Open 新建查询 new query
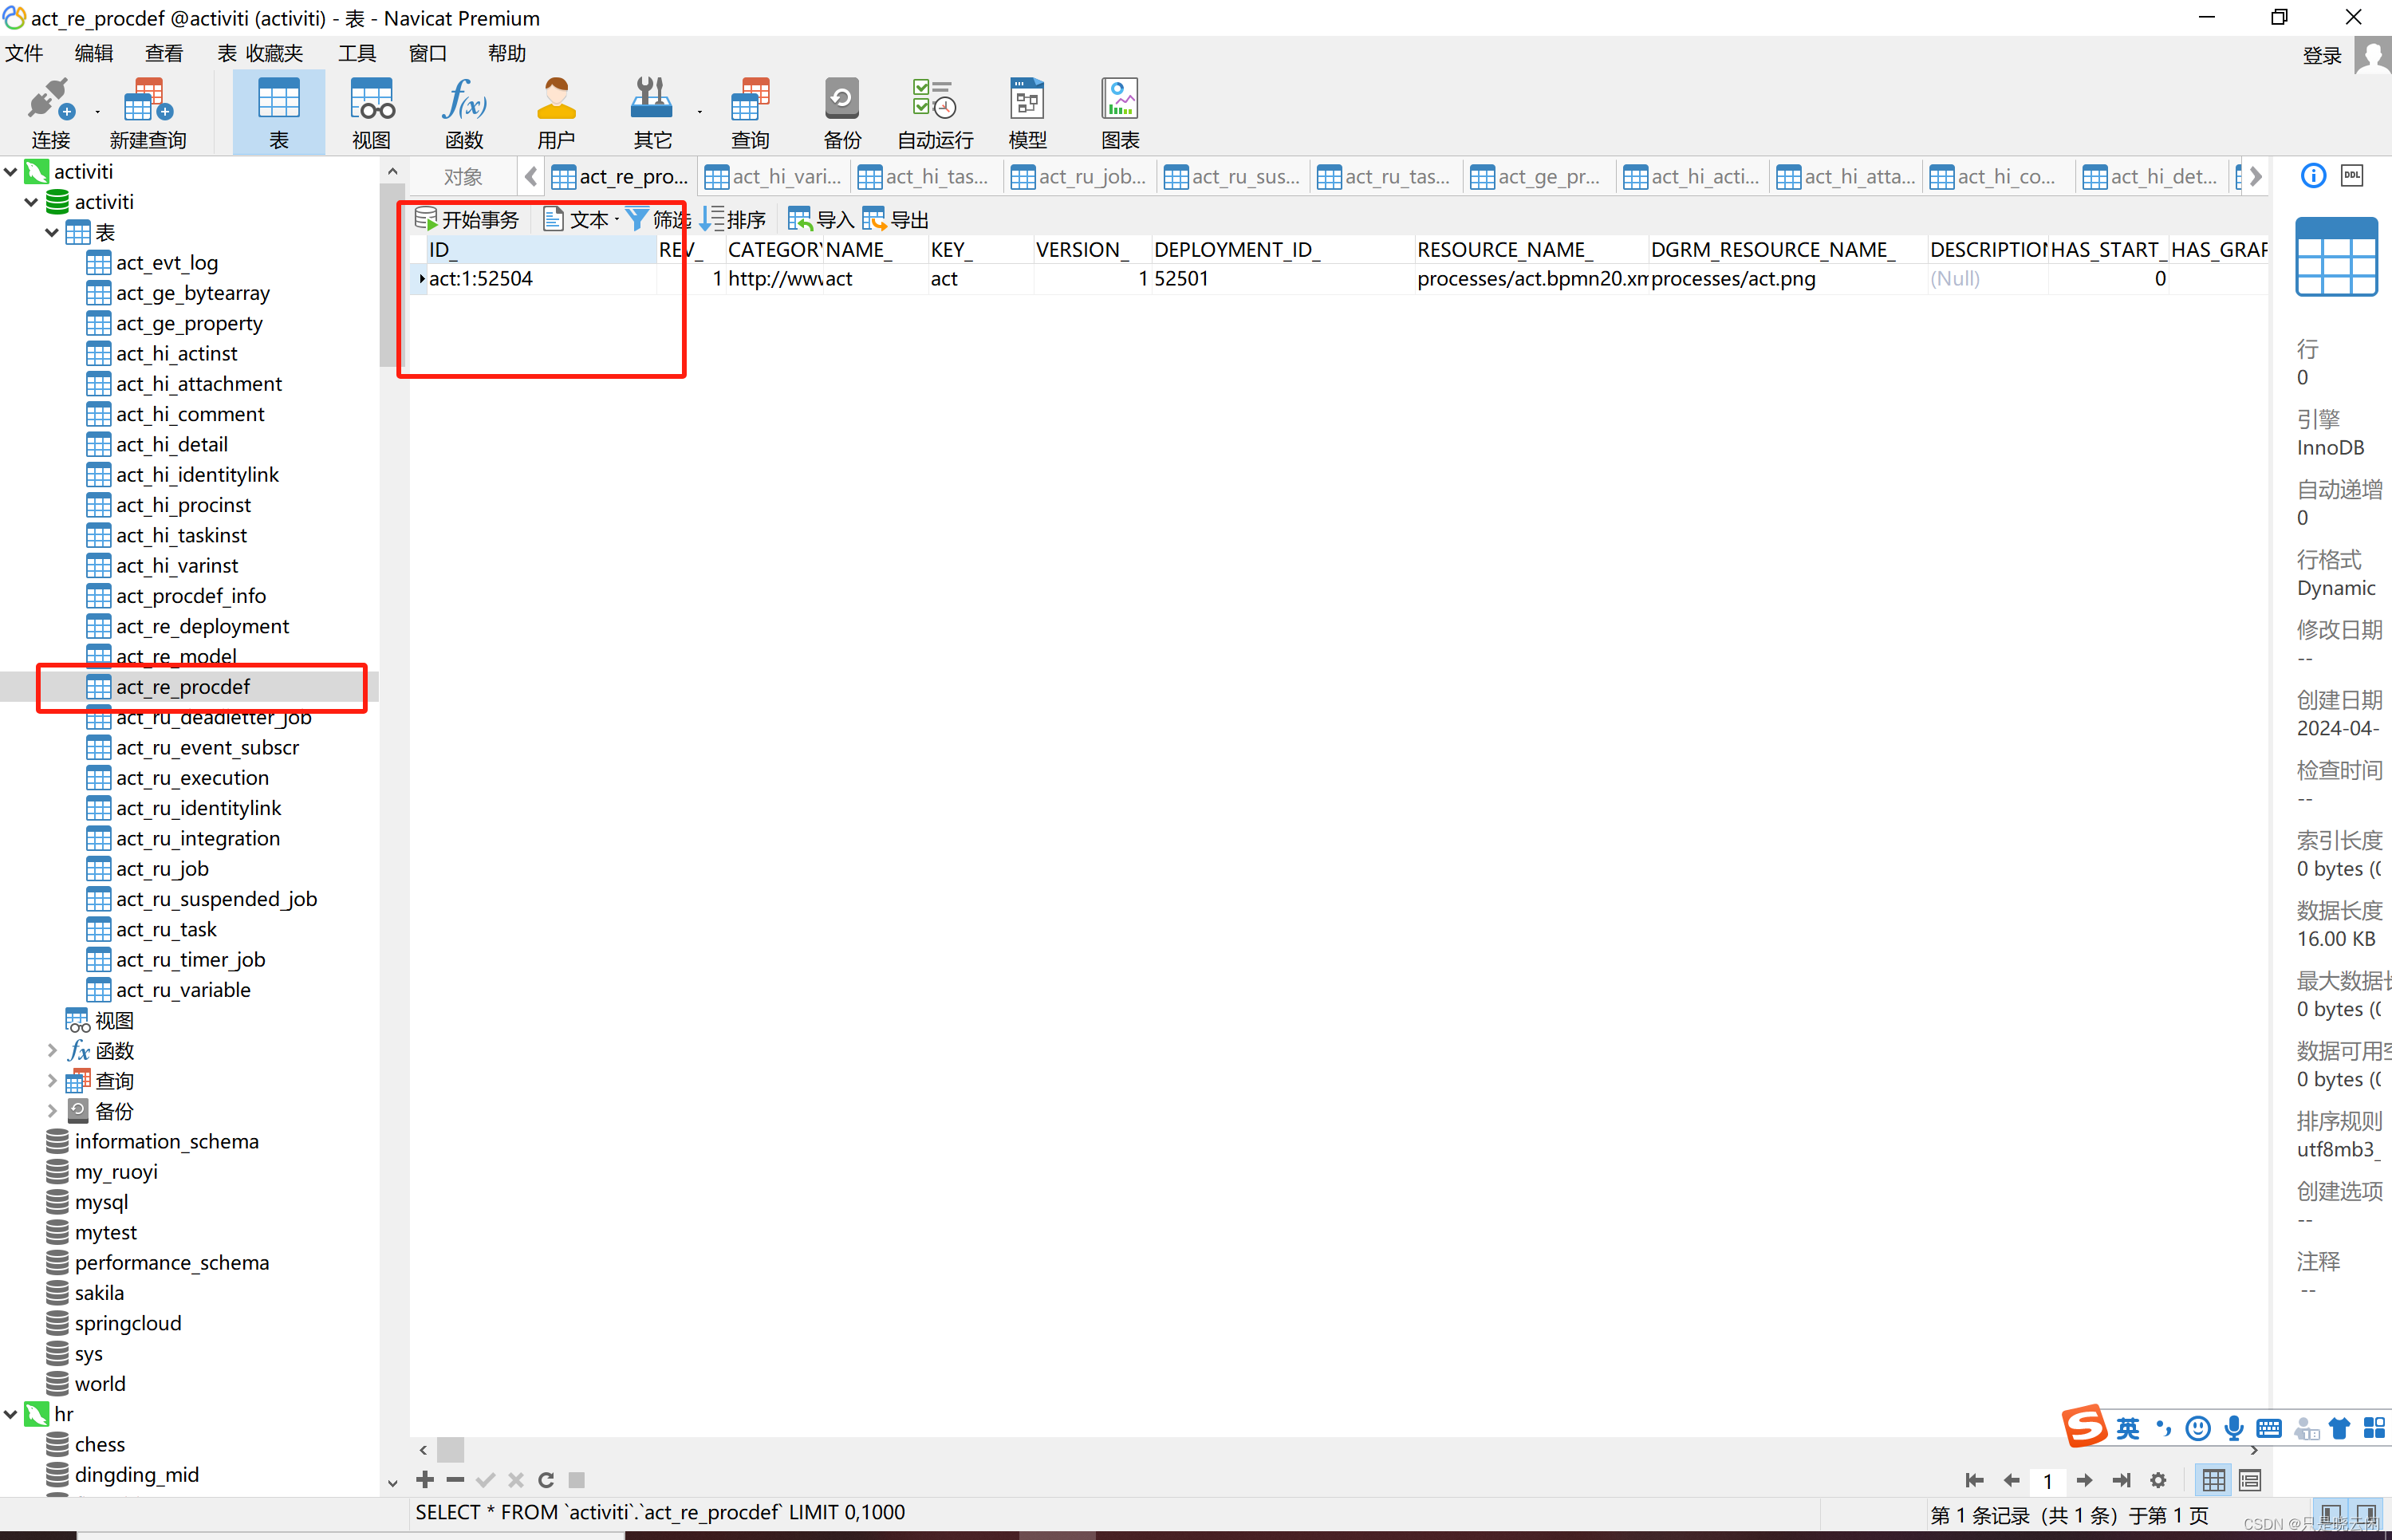The height and width of the screenshot is (1540, 2392). coord(148,112)
